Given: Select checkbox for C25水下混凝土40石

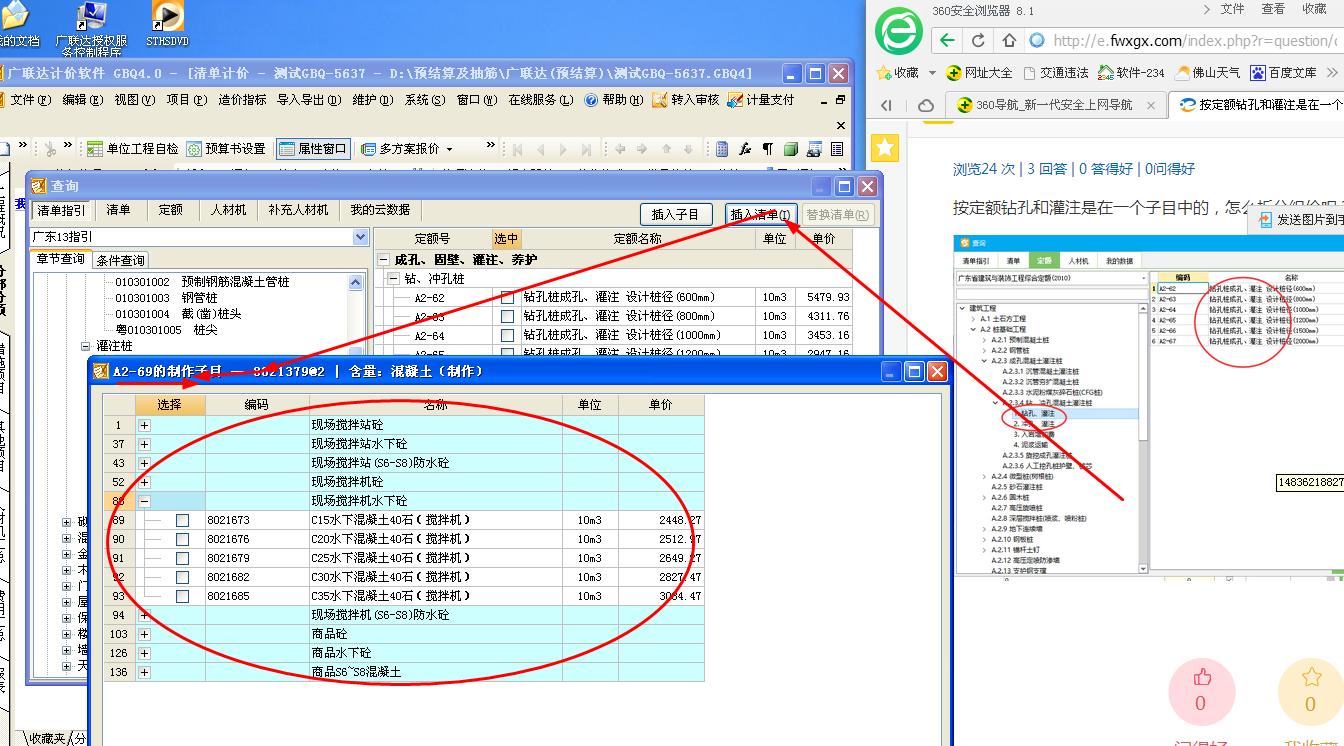Looking at the screenshot, I should 182,558.
